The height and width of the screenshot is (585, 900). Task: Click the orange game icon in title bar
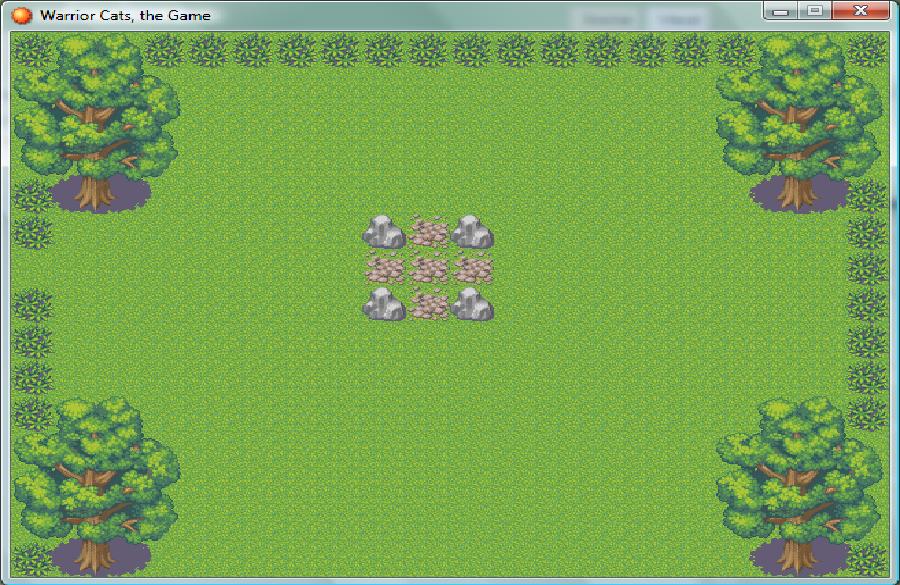[22, 16]
